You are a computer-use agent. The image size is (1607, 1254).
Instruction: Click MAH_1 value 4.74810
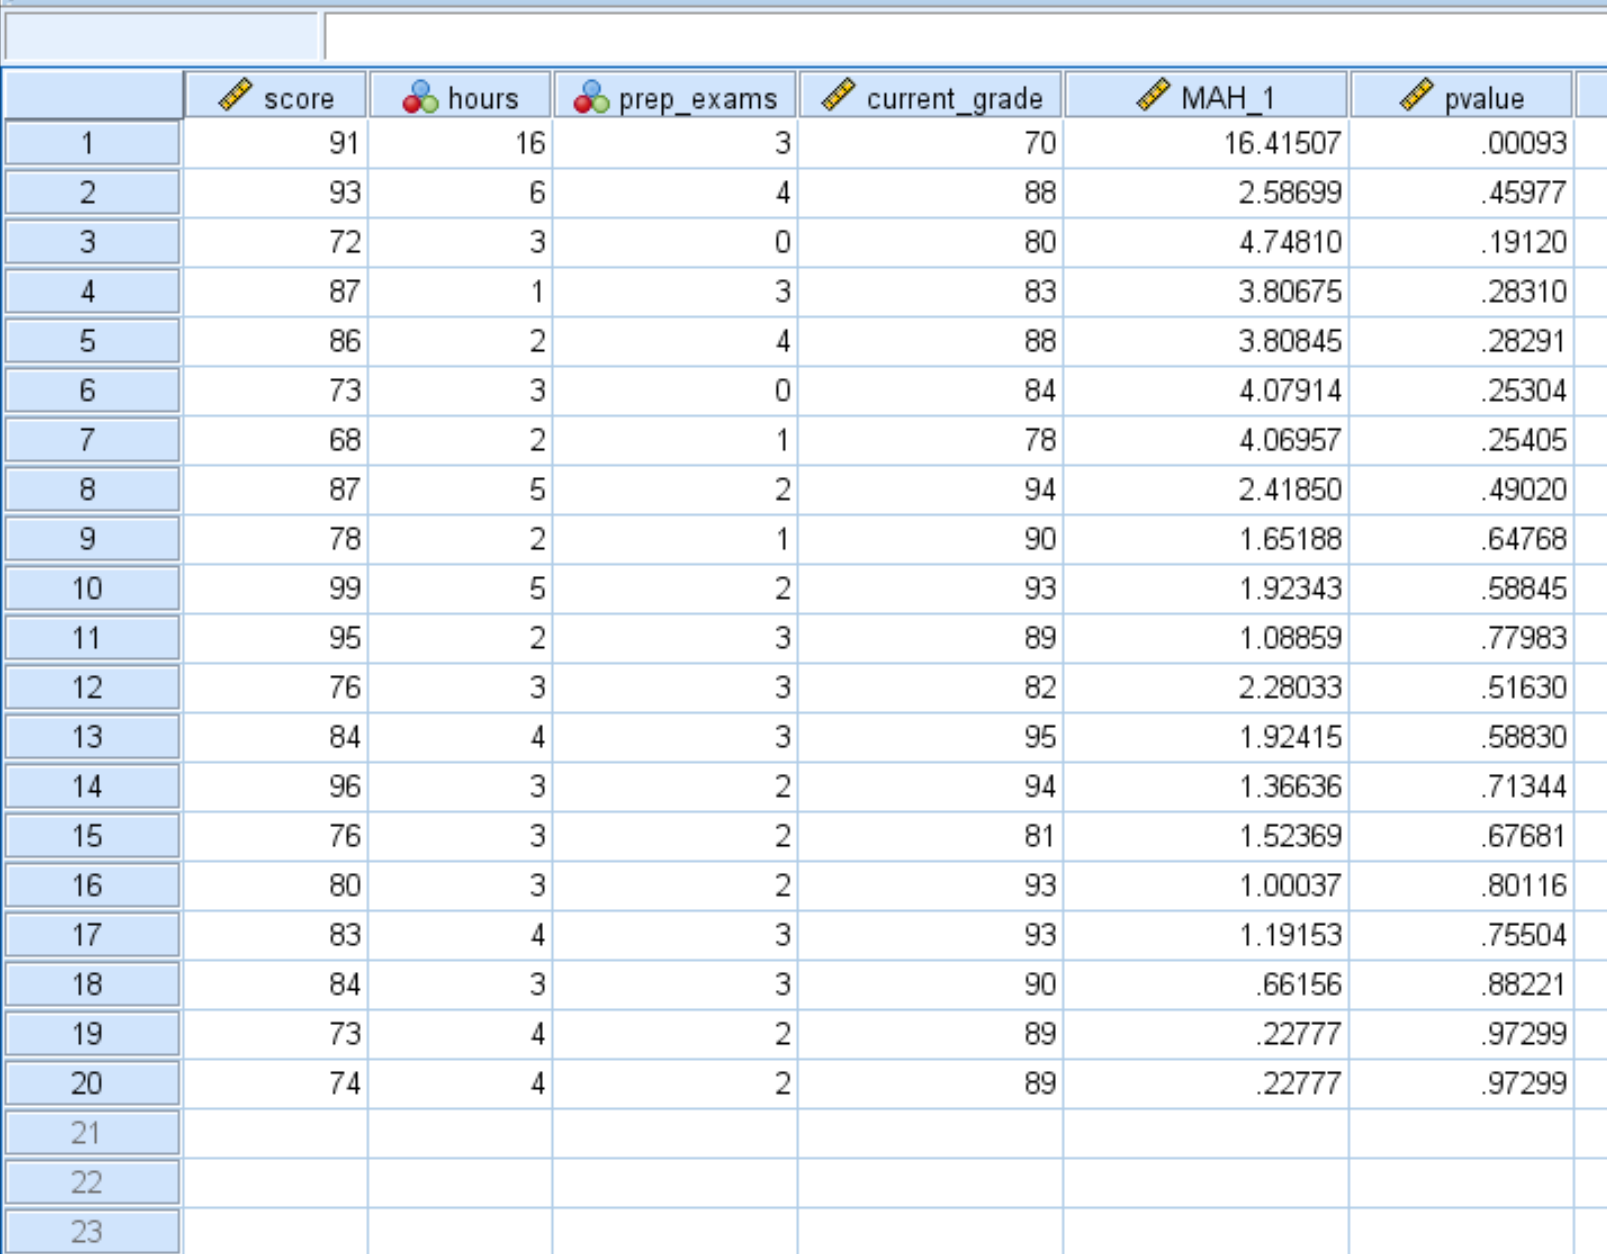pos(1206,242)
